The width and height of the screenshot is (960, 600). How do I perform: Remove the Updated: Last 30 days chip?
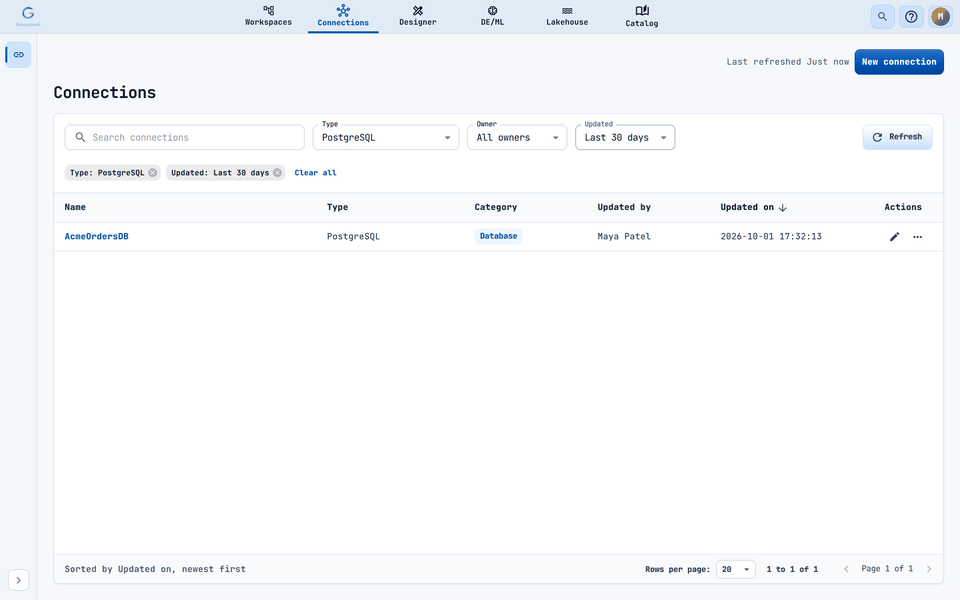pyautogui.click(x=277, y=173)
